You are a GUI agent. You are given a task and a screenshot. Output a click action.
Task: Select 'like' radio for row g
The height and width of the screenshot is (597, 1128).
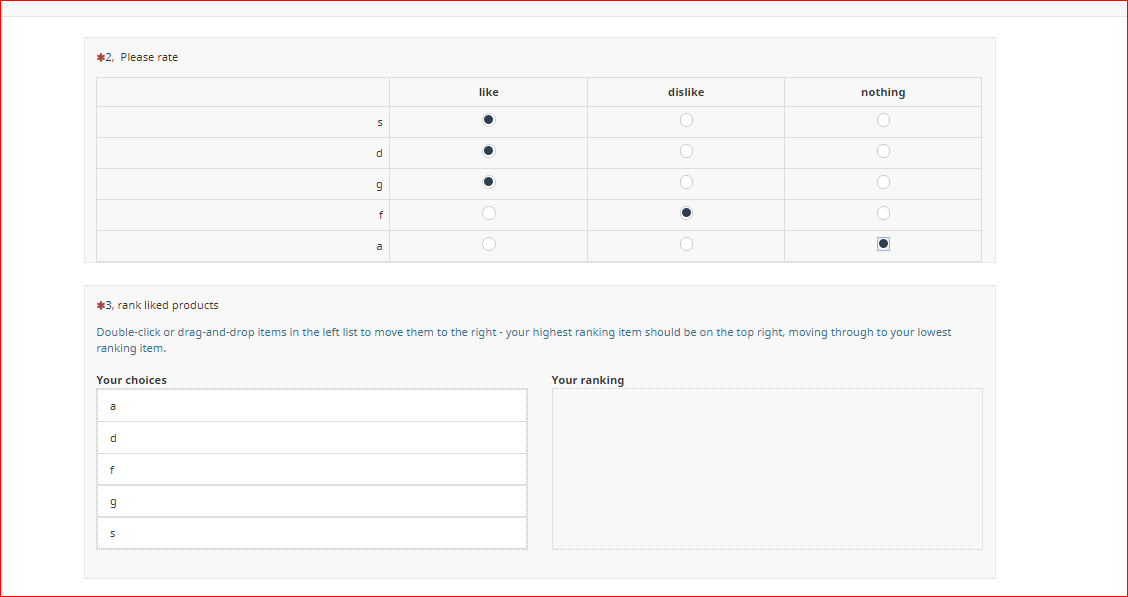(488, 182)
